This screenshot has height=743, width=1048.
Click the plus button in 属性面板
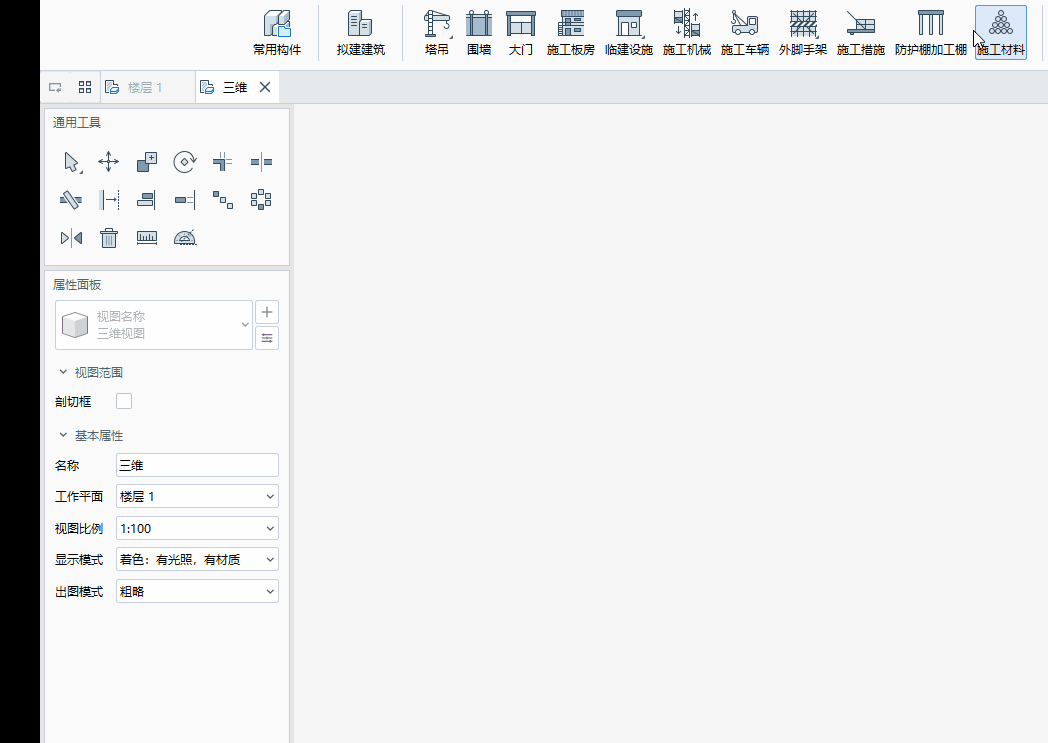[267, 312]
